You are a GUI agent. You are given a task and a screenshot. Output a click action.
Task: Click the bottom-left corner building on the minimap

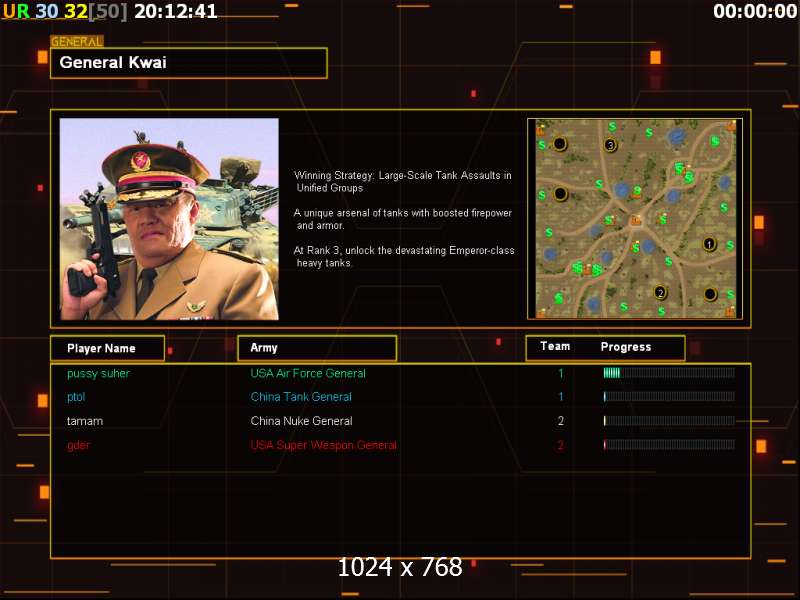541,312
